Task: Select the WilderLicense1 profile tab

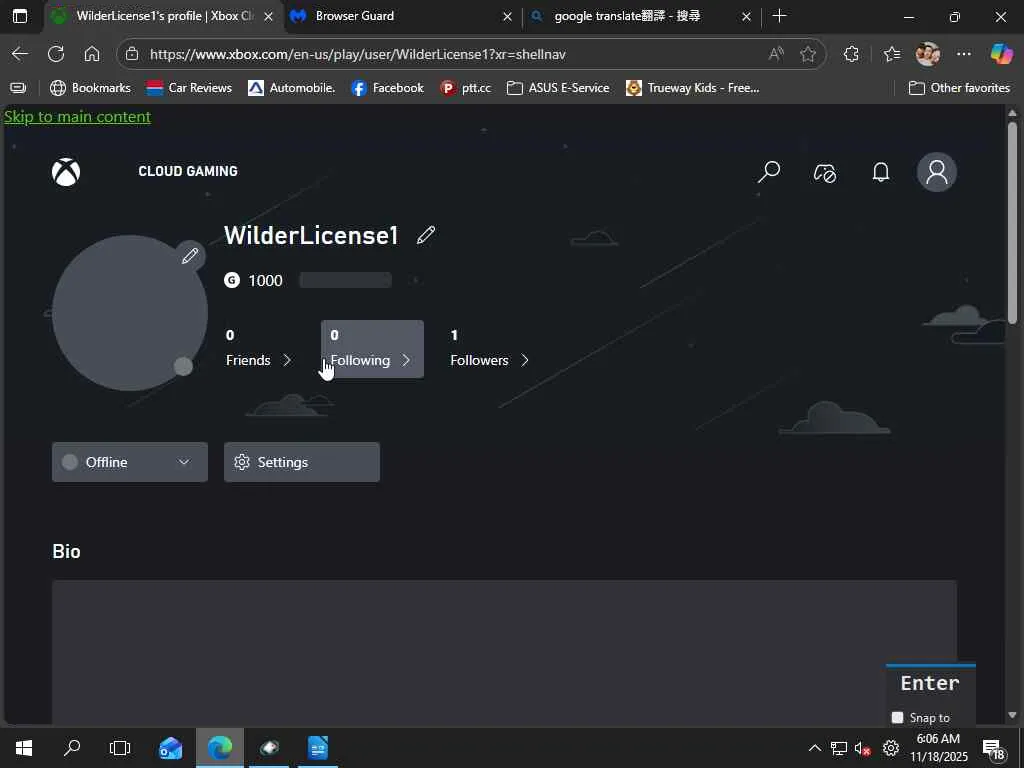Action: [x=163, y=16]
